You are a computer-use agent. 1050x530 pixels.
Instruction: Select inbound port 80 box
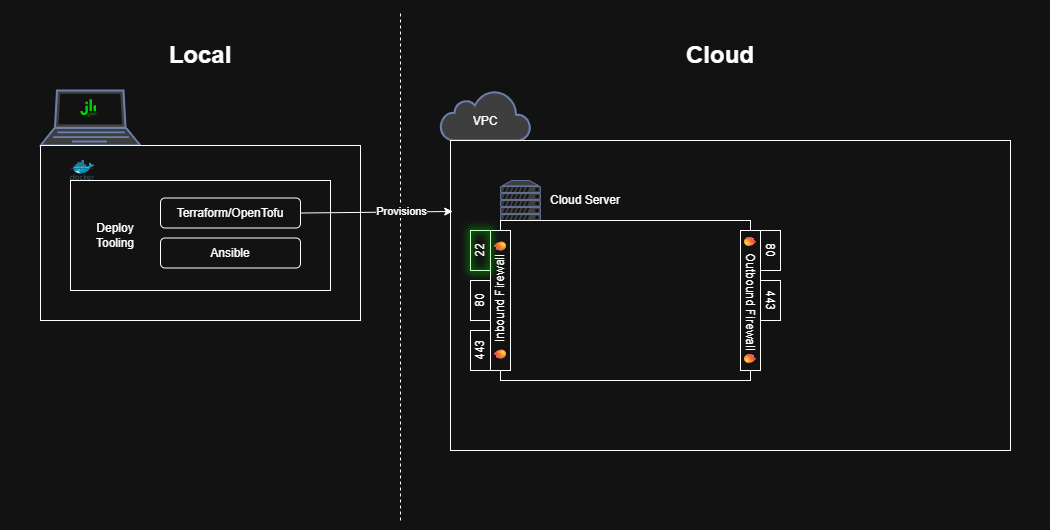[480, 300]
